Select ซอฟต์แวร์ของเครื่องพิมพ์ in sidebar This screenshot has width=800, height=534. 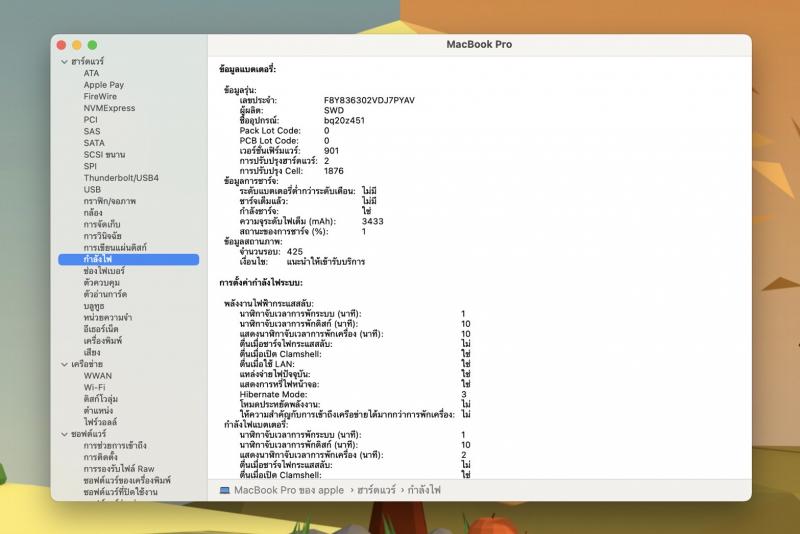point(127,480)
